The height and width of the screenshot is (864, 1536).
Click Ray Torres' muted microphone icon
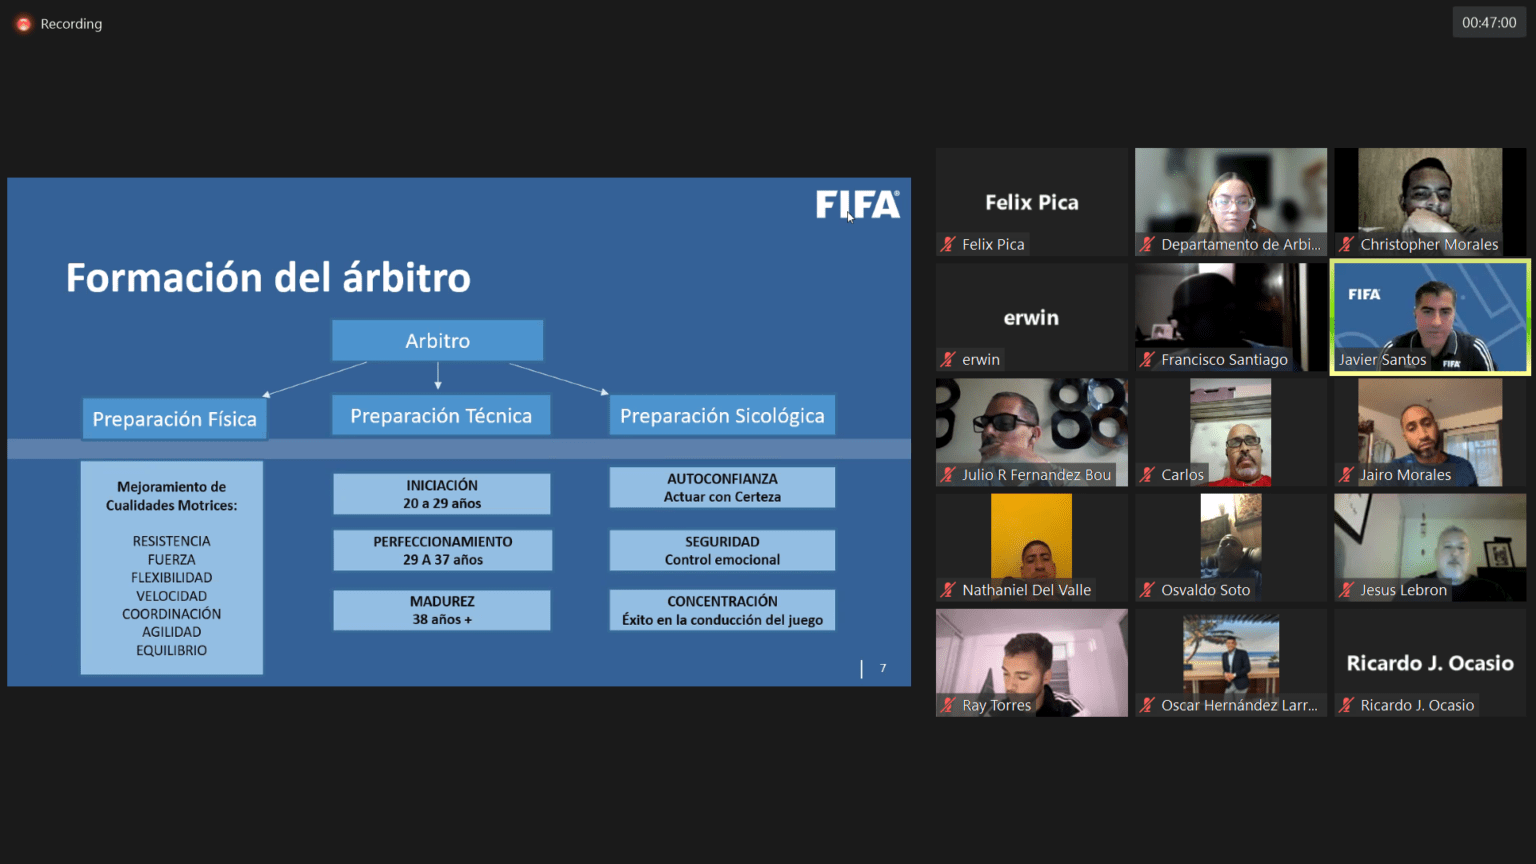click(x=948, y=705)
